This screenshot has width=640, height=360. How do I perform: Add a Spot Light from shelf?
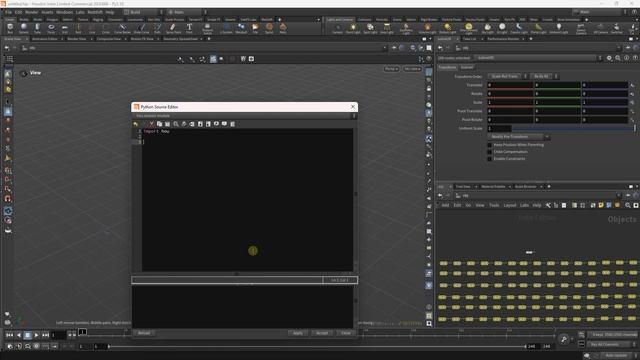coord(370,28)
